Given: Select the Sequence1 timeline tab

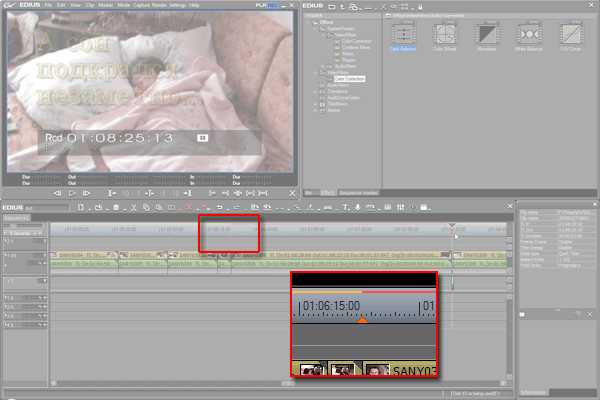Looking at the screenshot, I should tap(17, 218).
